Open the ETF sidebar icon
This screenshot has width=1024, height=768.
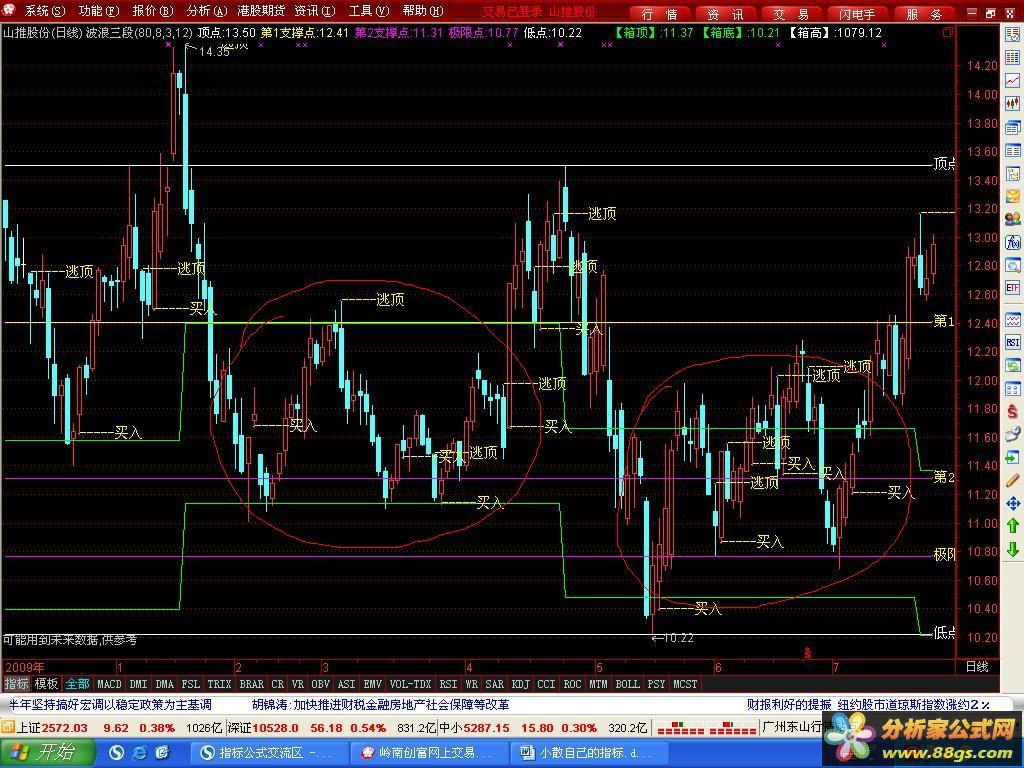click(x=1012, y=288)
